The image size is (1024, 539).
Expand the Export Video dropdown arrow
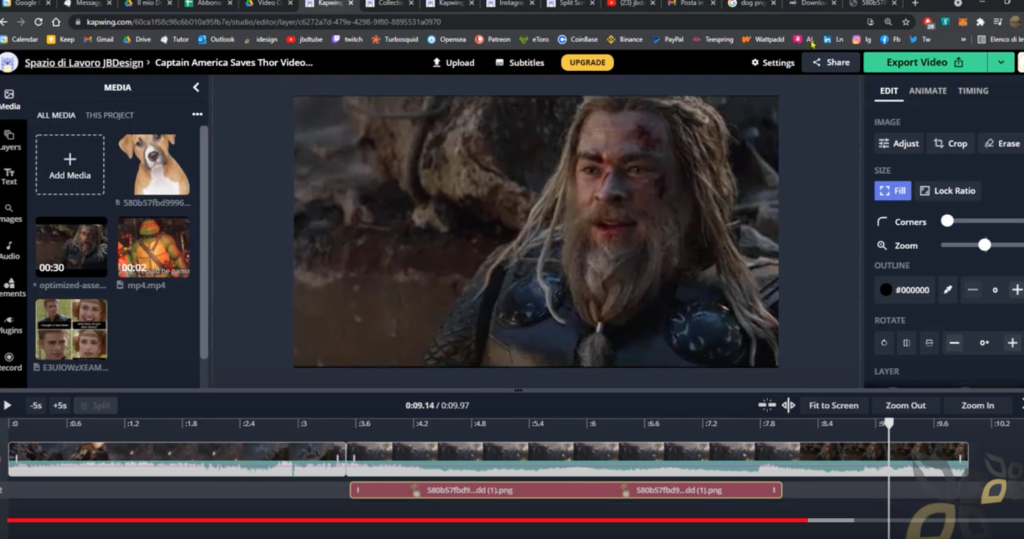point(1000,62)
